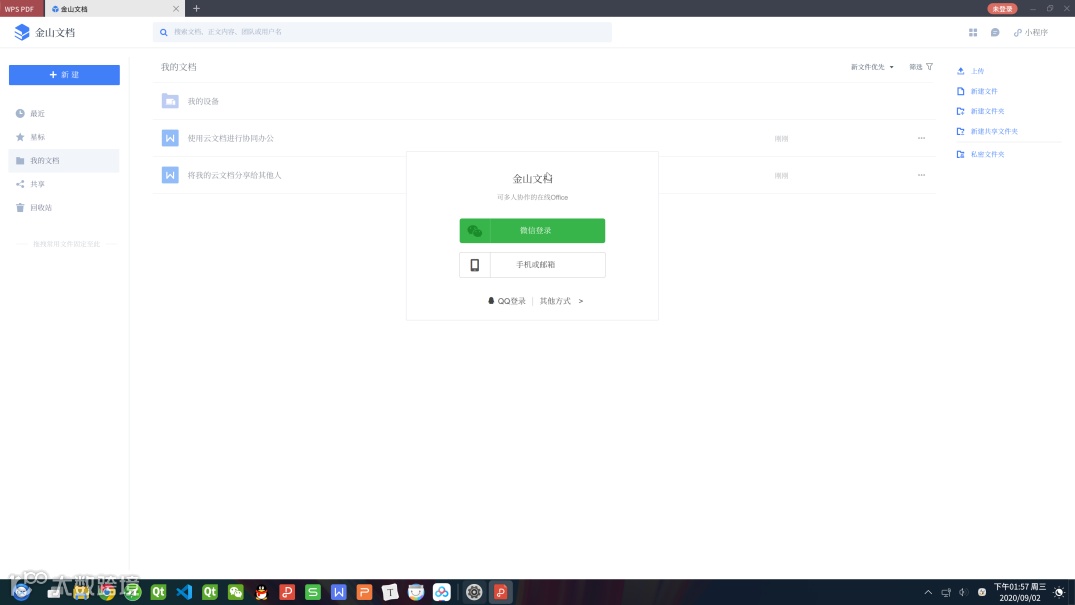Viewport: 1075px width, 605px height.
Task: Open Baidu Netdisk icon in taskbar
Action: click(x=442, y=592)
